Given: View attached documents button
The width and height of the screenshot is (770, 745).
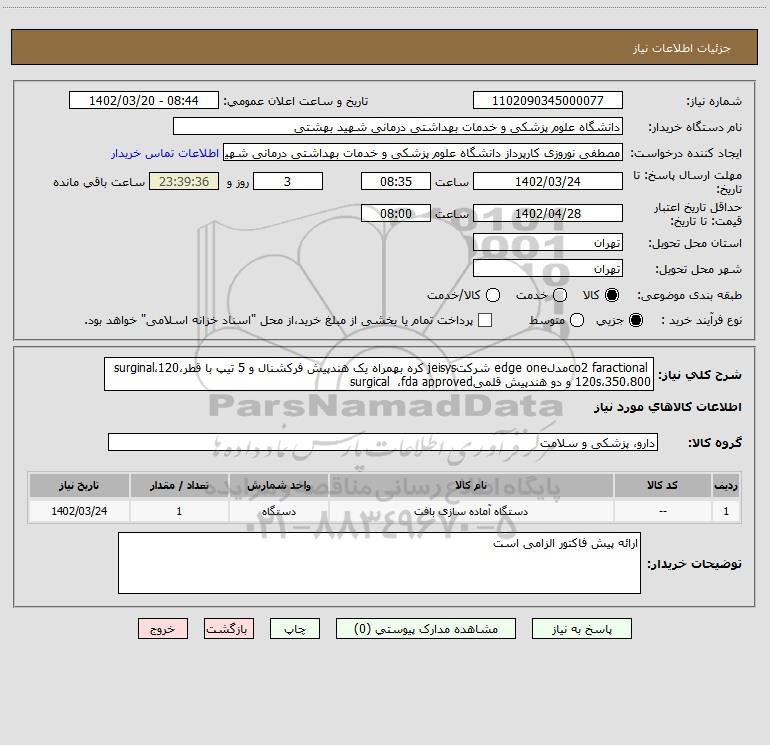Looking at the screenshot, I should (x=426, y=629).
